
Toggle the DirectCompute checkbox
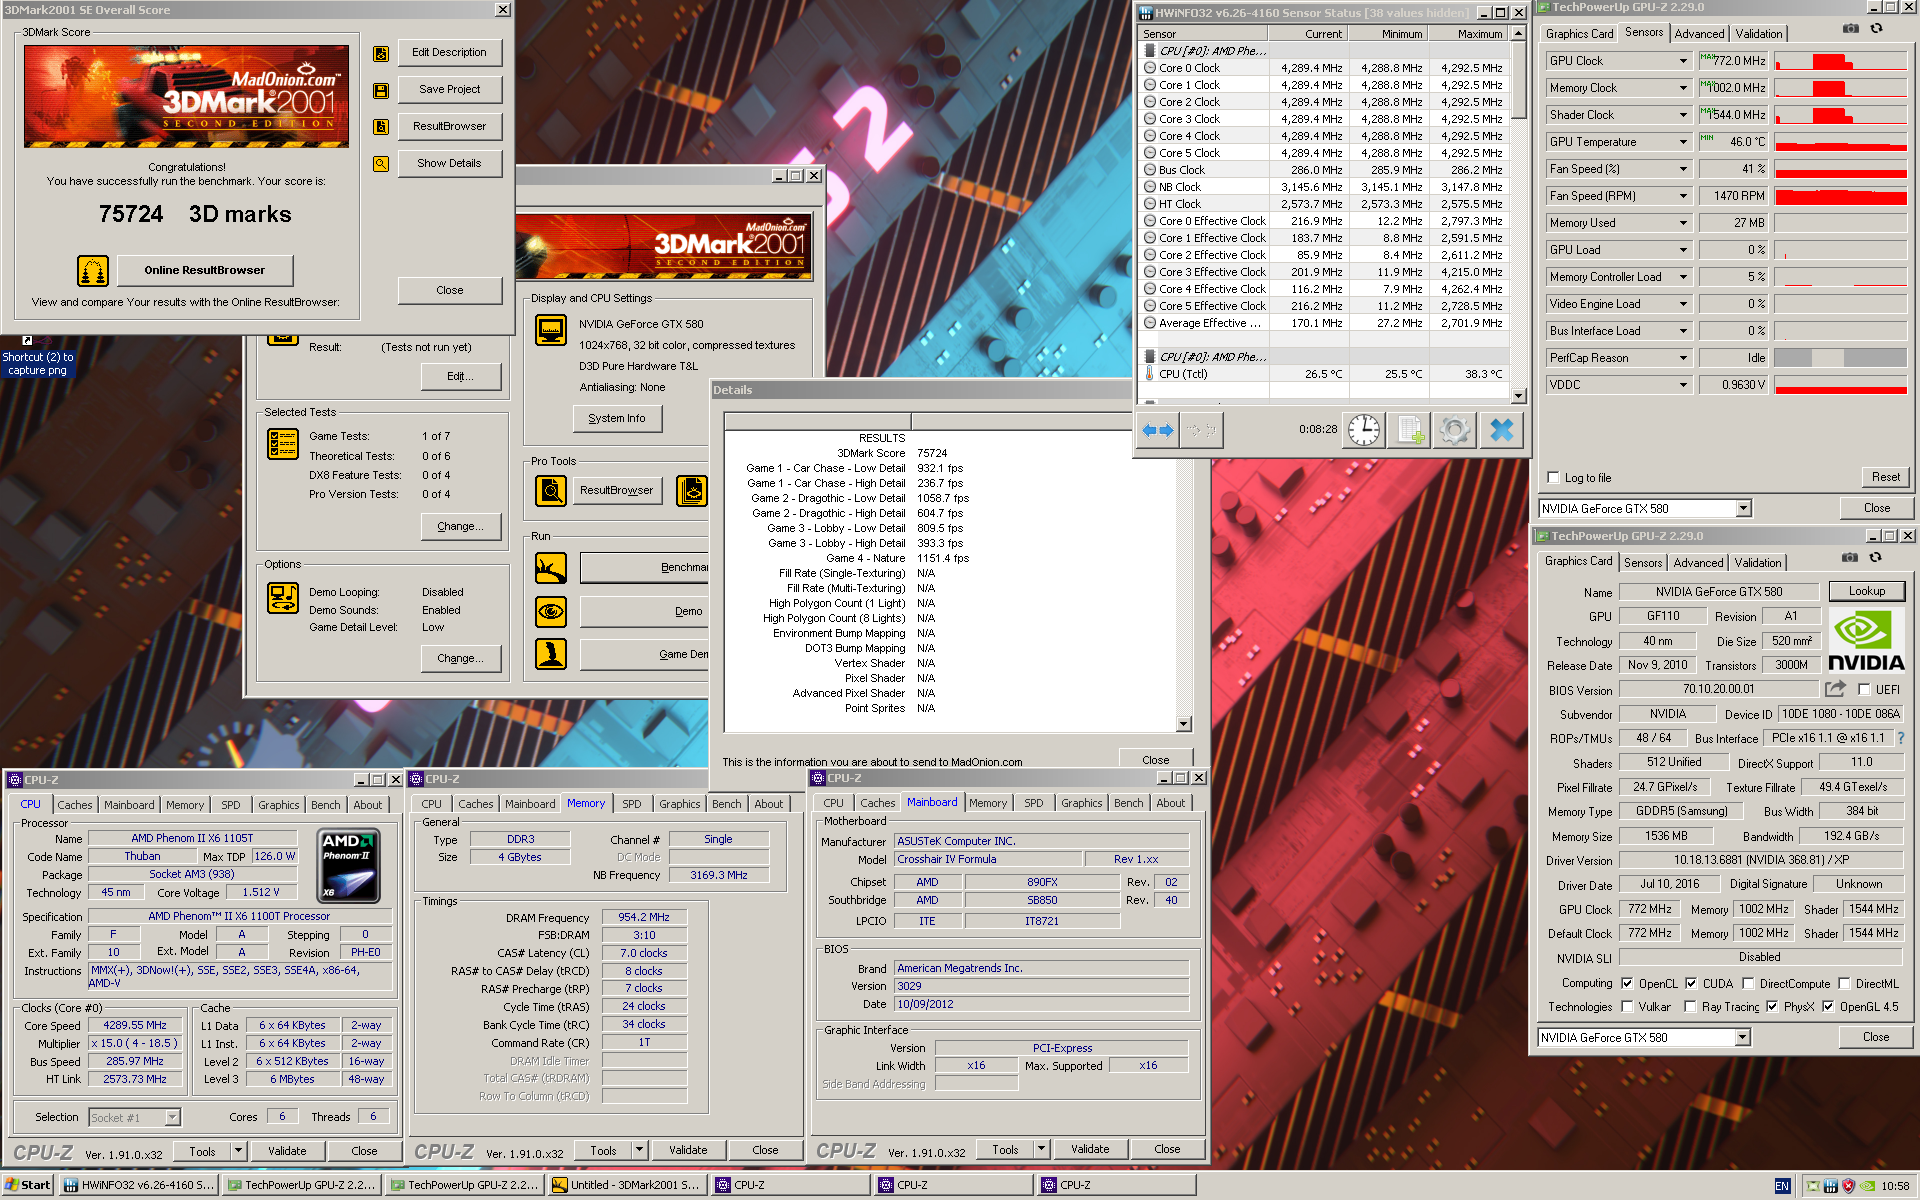[x=1748, y=984]
